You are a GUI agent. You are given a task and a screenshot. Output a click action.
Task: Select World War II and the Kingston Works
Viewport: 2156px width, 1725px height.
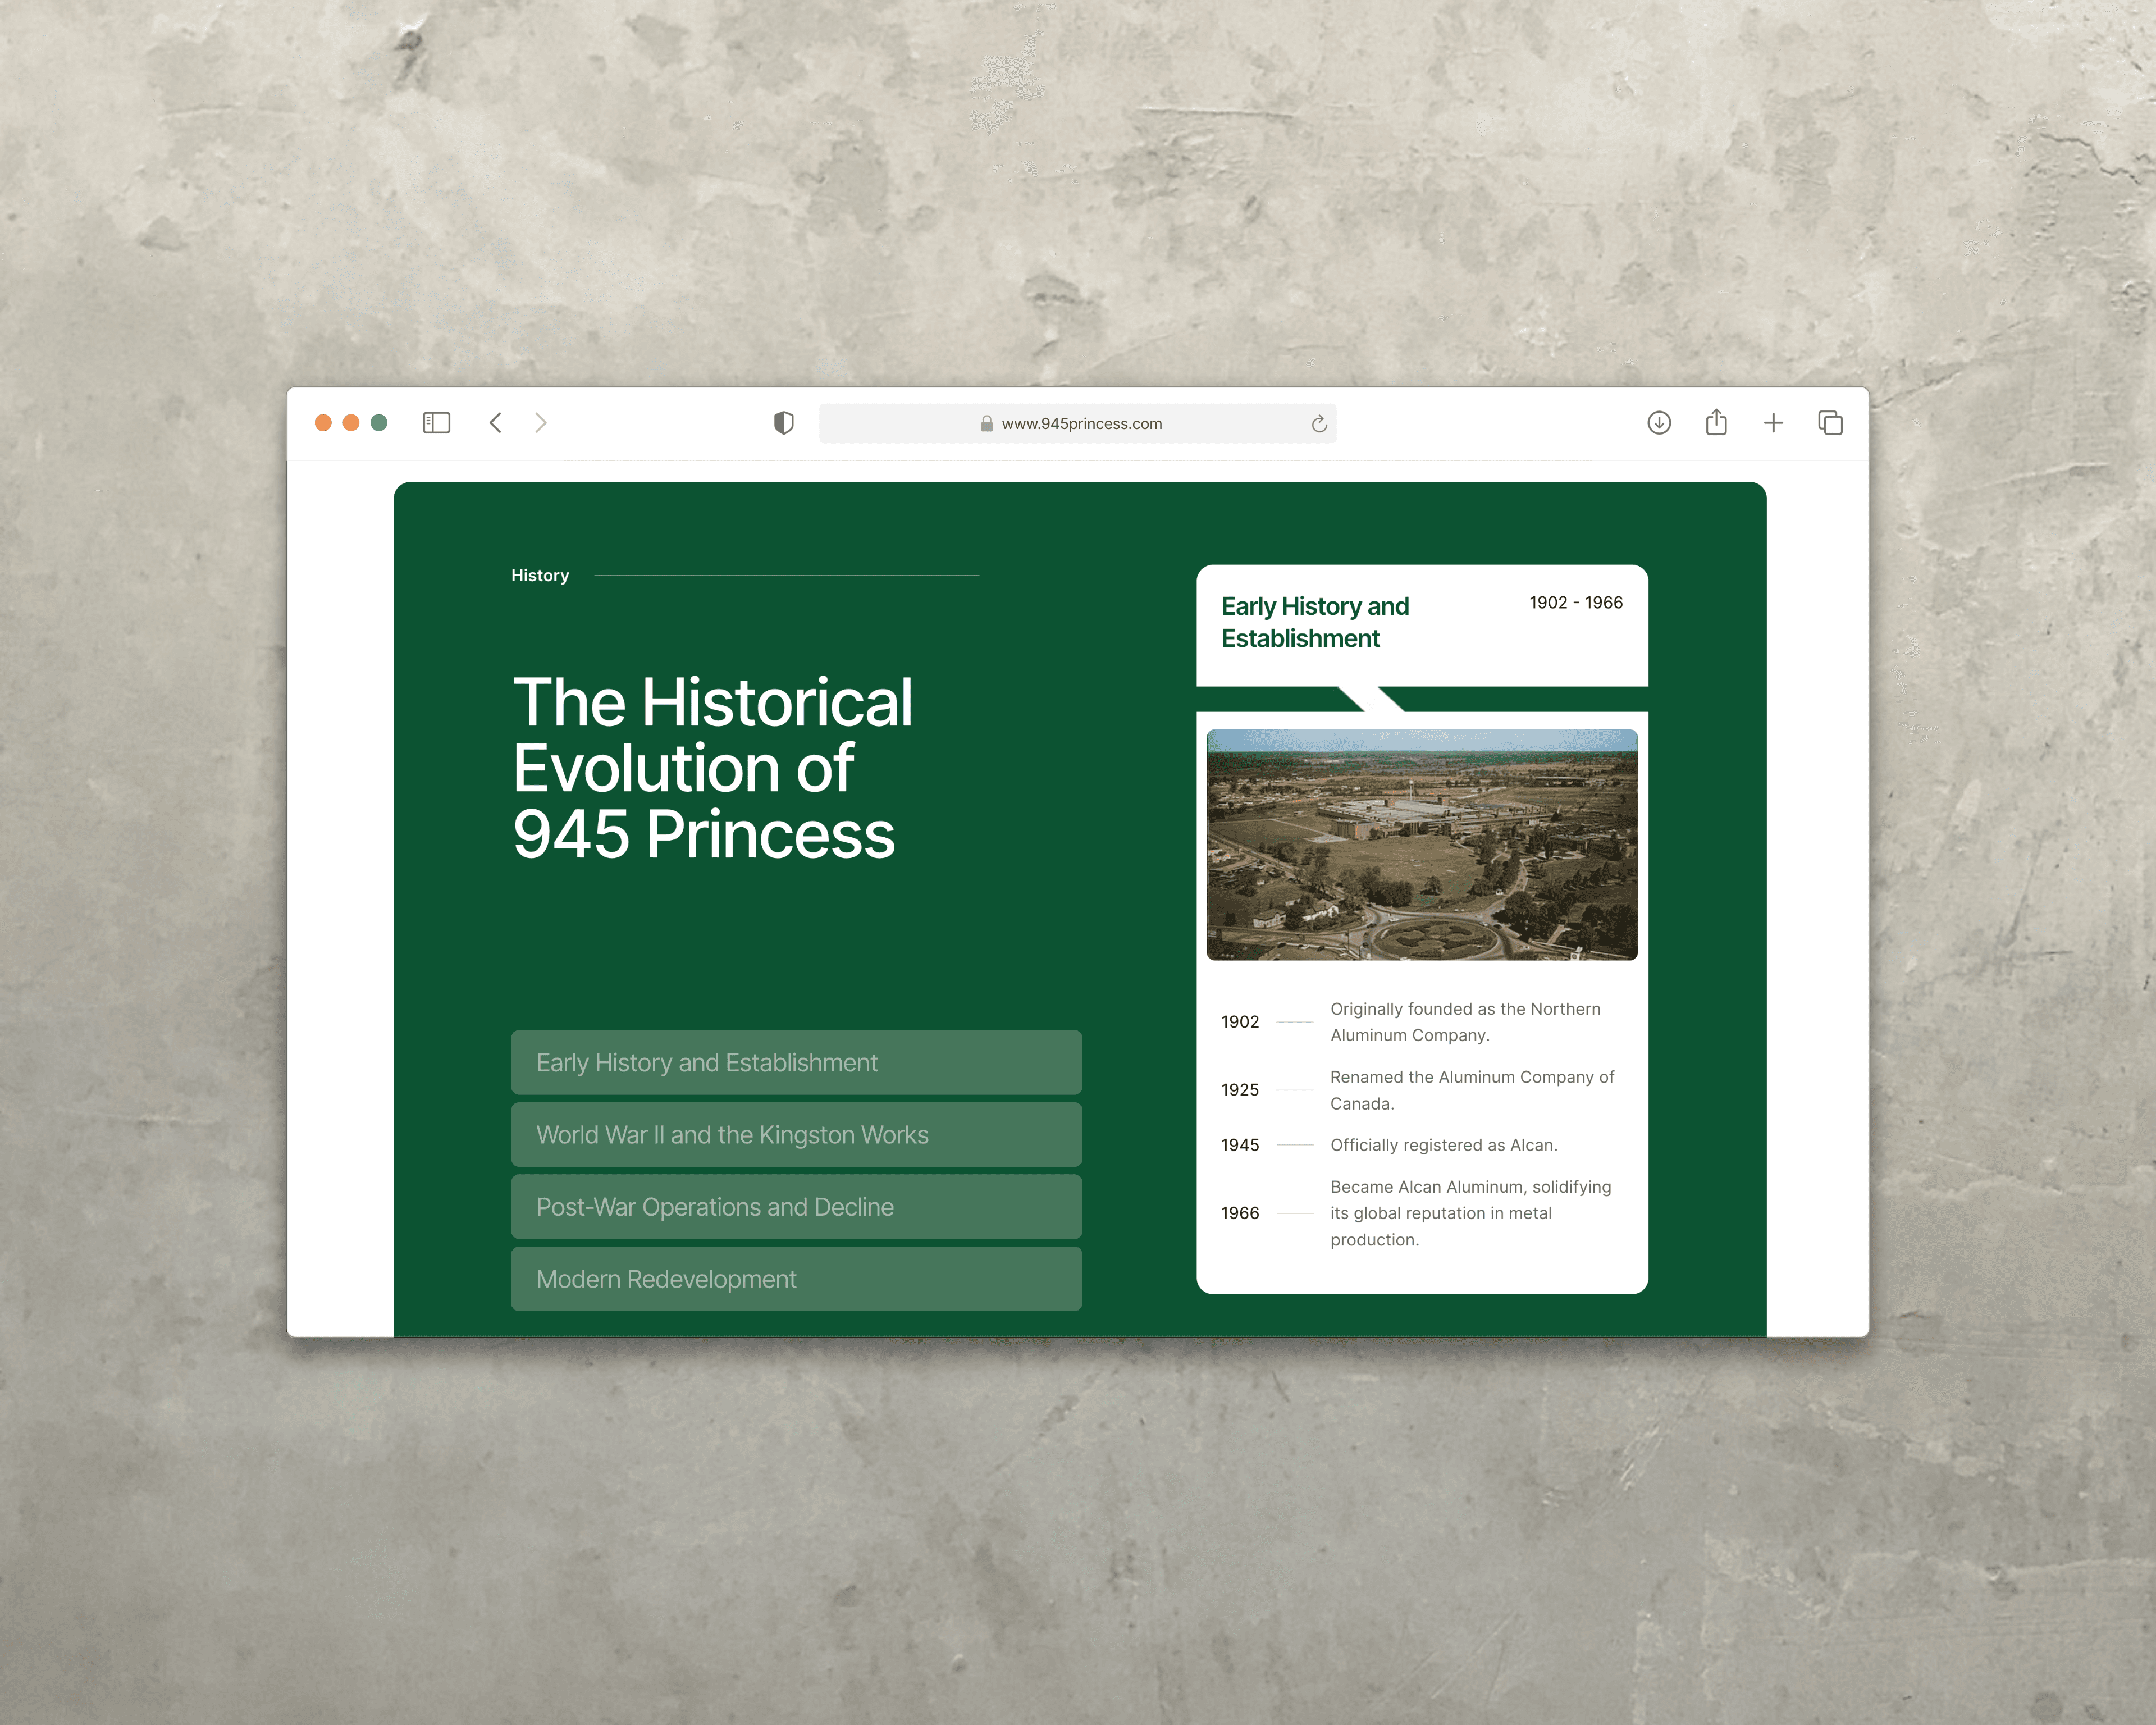pyautogui.click(x=796, y=1134)
